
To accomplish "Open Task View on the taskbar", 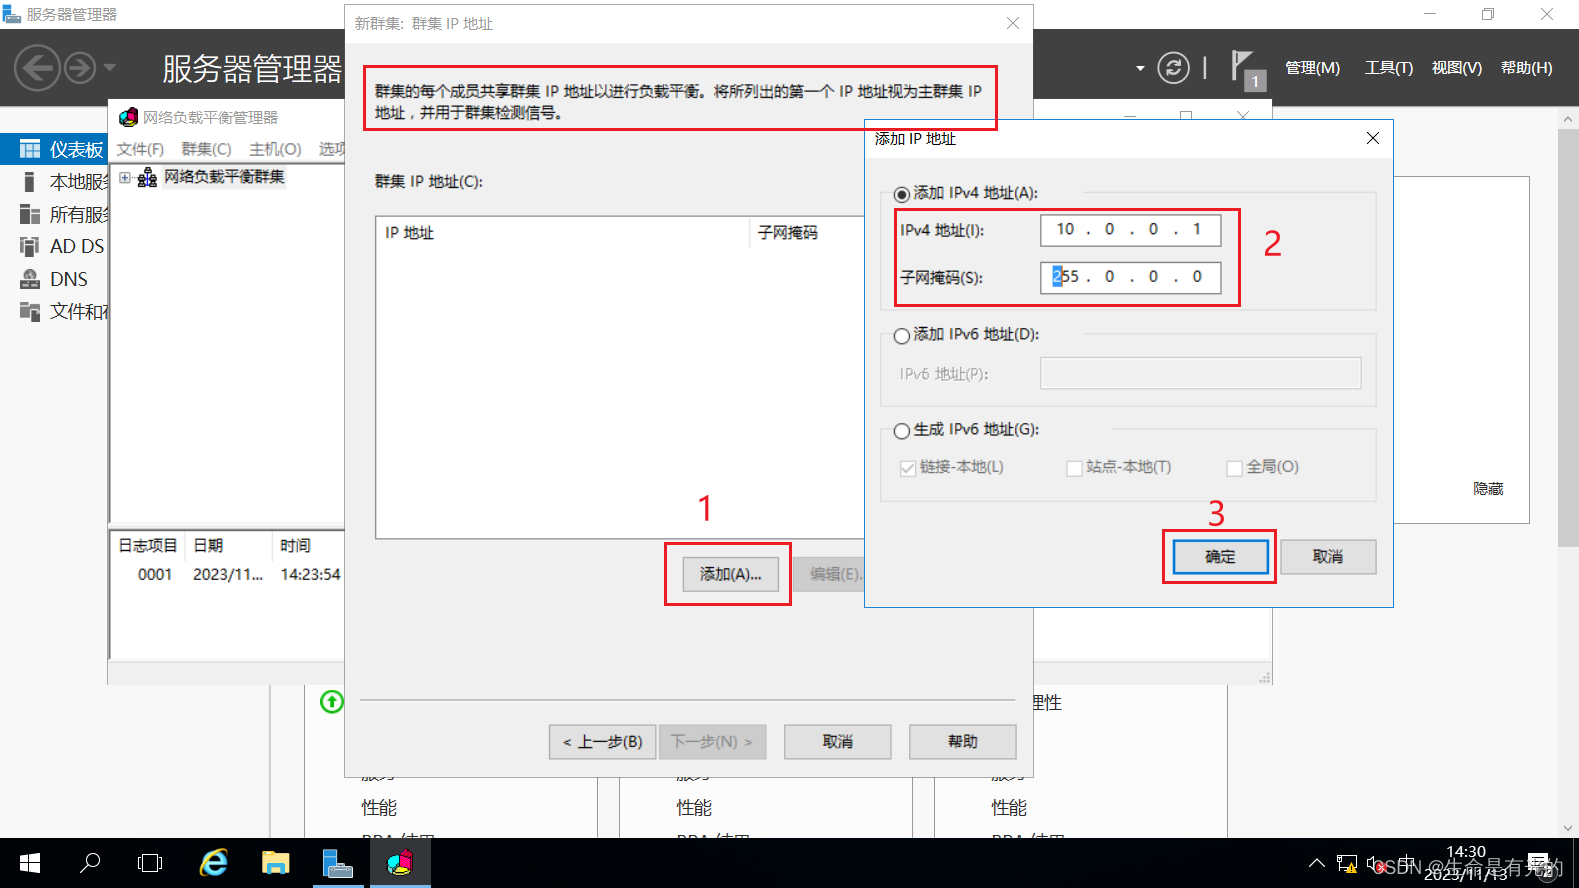I will (x=150, y=863).
